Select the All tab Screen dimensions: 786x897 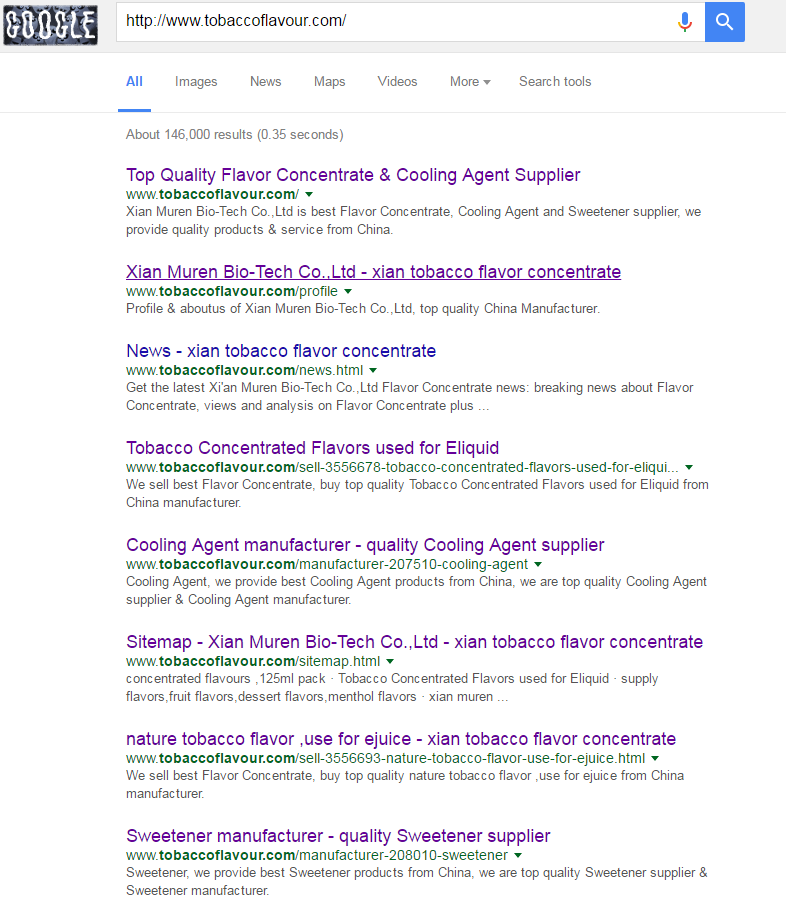[134, 81]
